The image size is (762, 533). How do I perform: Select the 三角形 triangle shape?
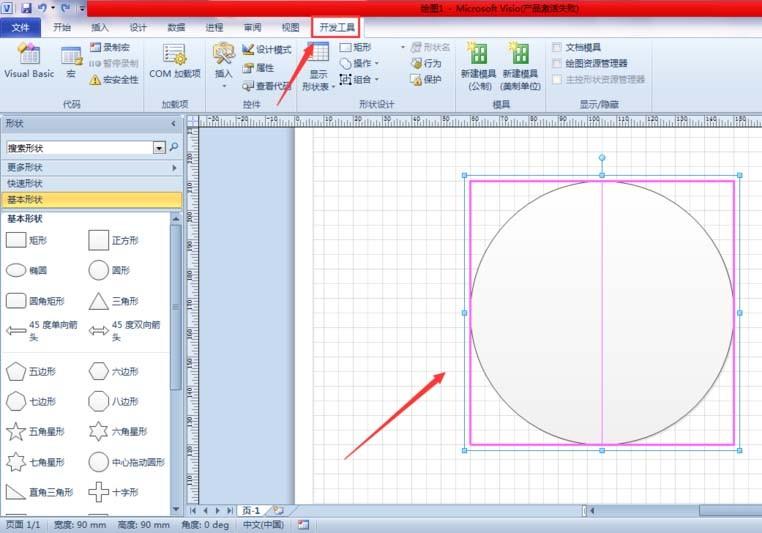[x=114, y=301]
